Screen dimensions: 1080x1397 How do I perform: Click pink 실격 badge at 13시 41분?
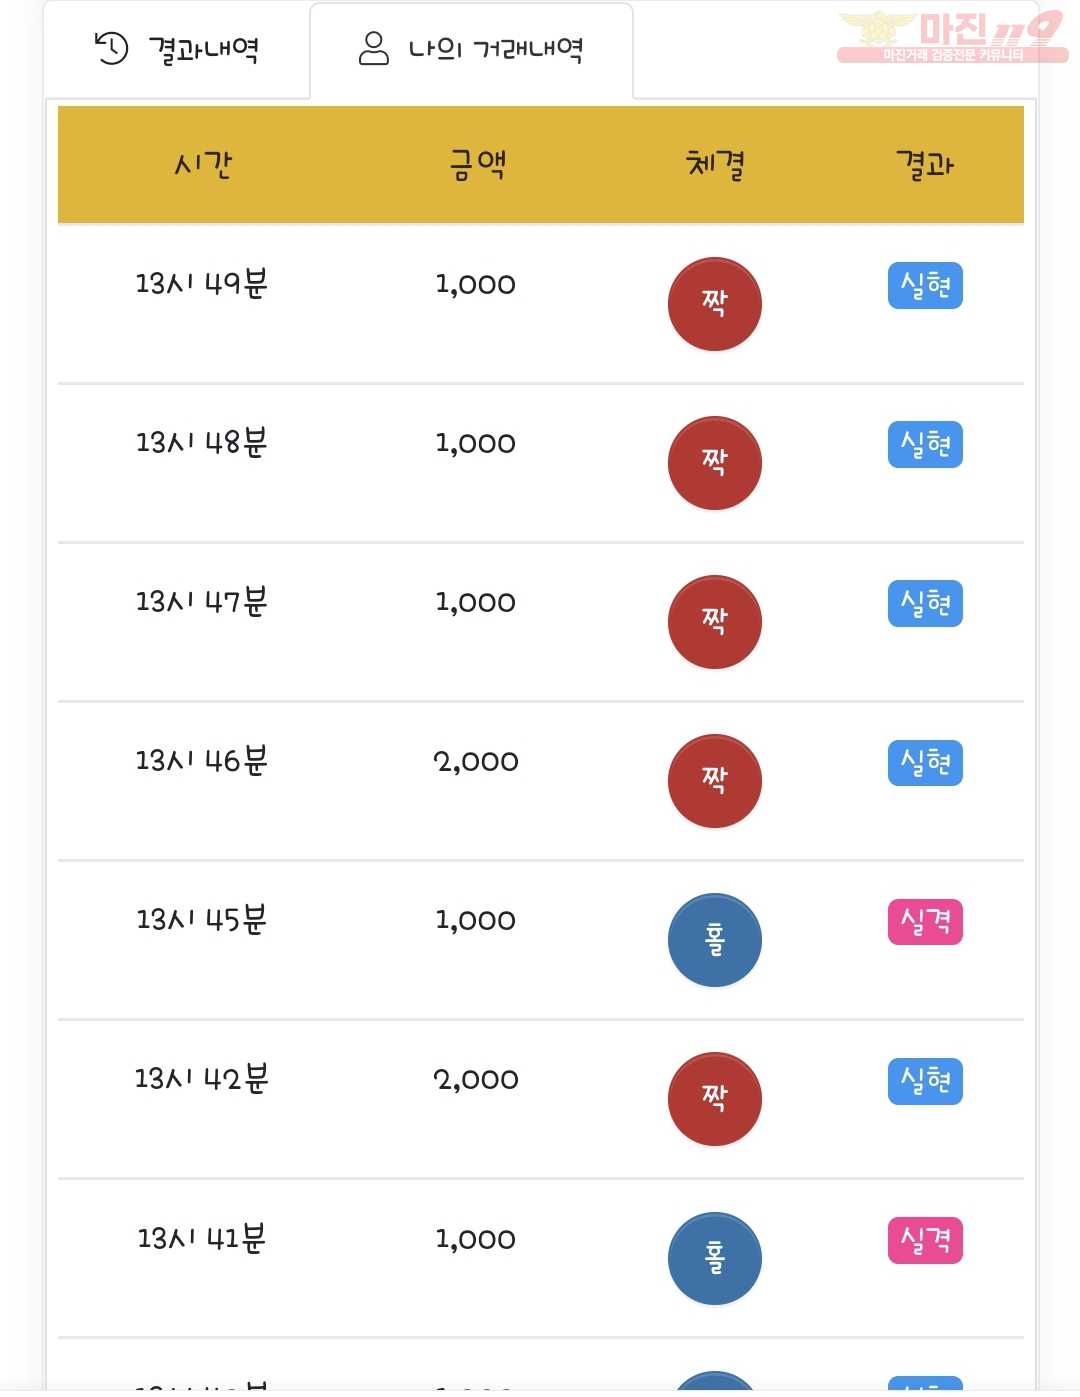(925, 1240)
